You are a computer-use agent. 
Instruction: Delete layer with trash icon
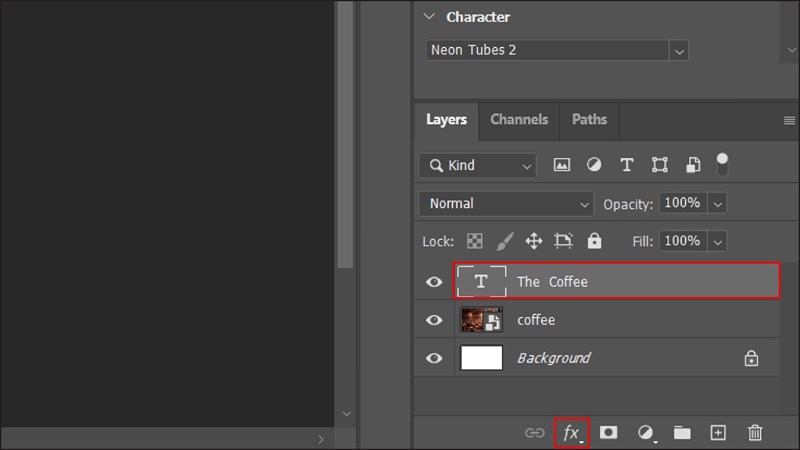tap(755, 433)
